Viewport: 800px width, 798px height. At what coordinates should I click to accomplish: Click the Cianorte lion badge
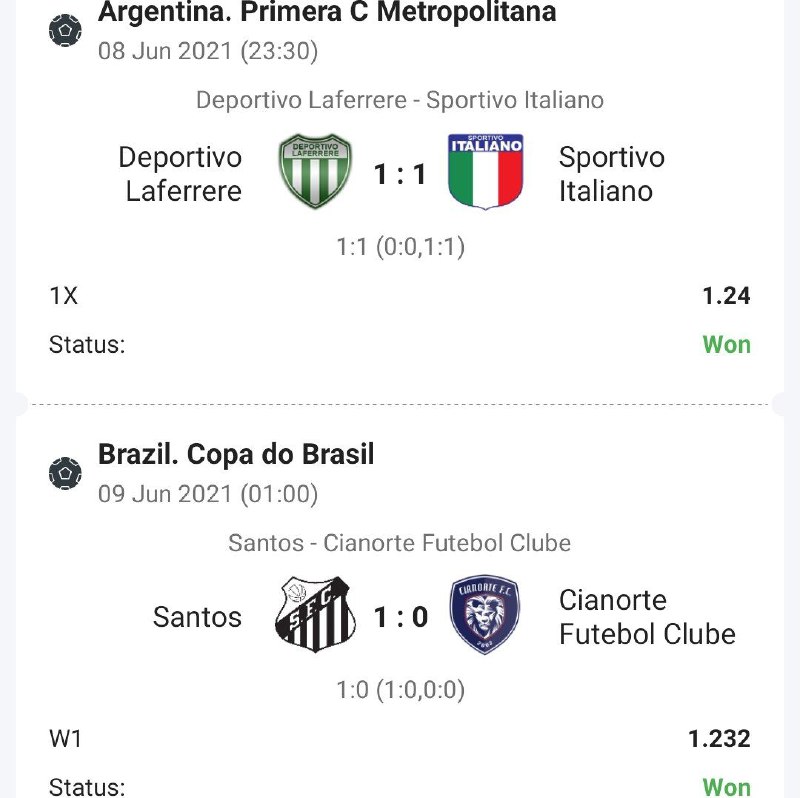(x=485, y=615)
